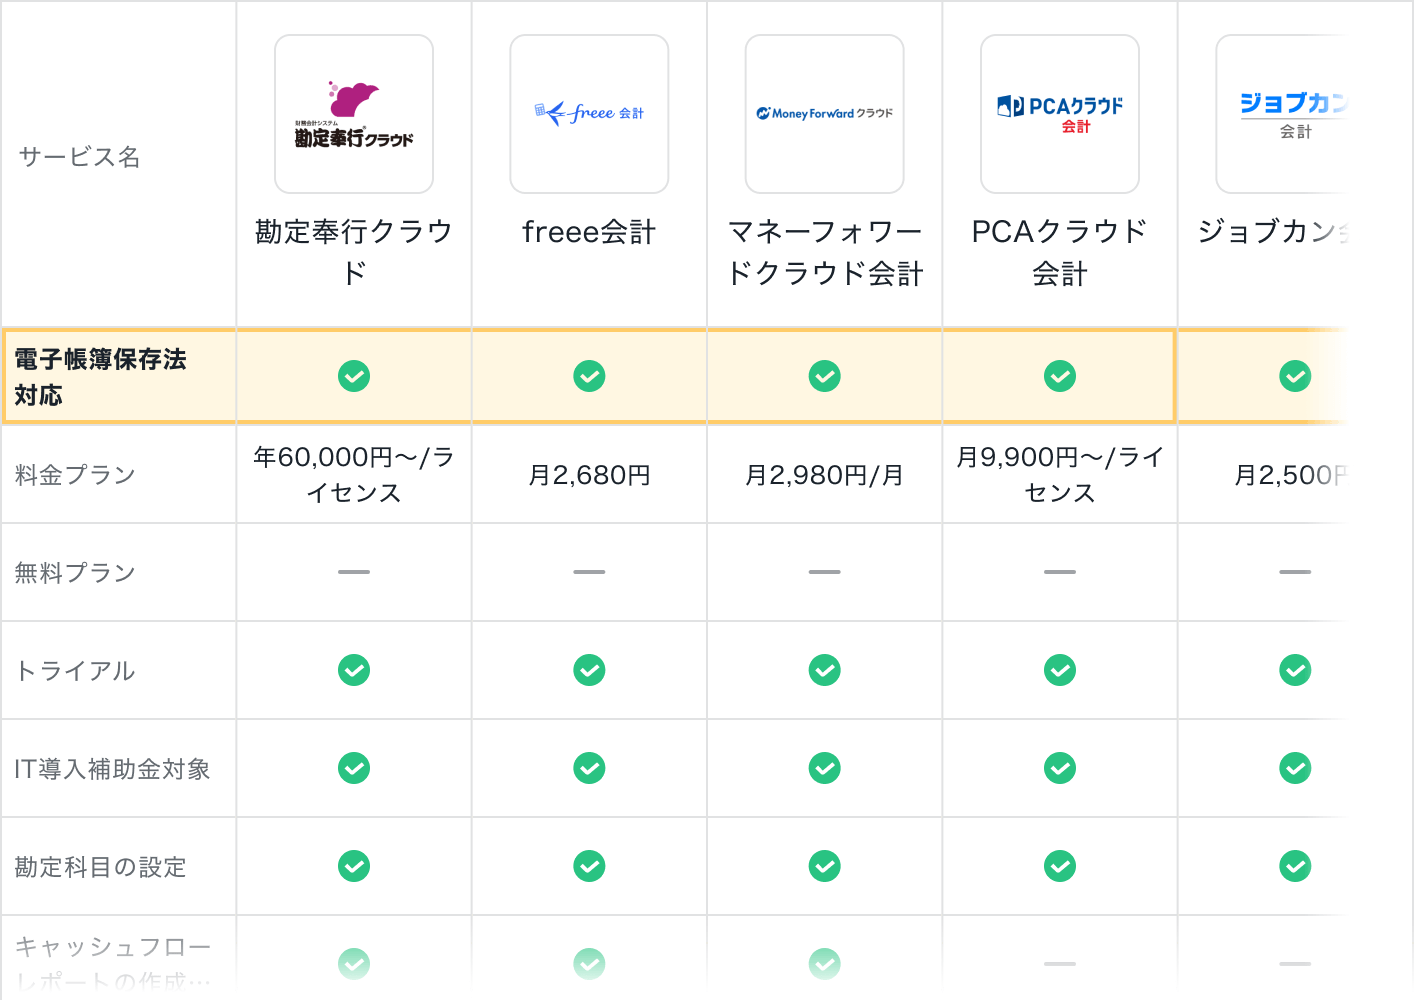
Task: Select the PCAクラウド会計 service name
Action: tap(1060, 252)
